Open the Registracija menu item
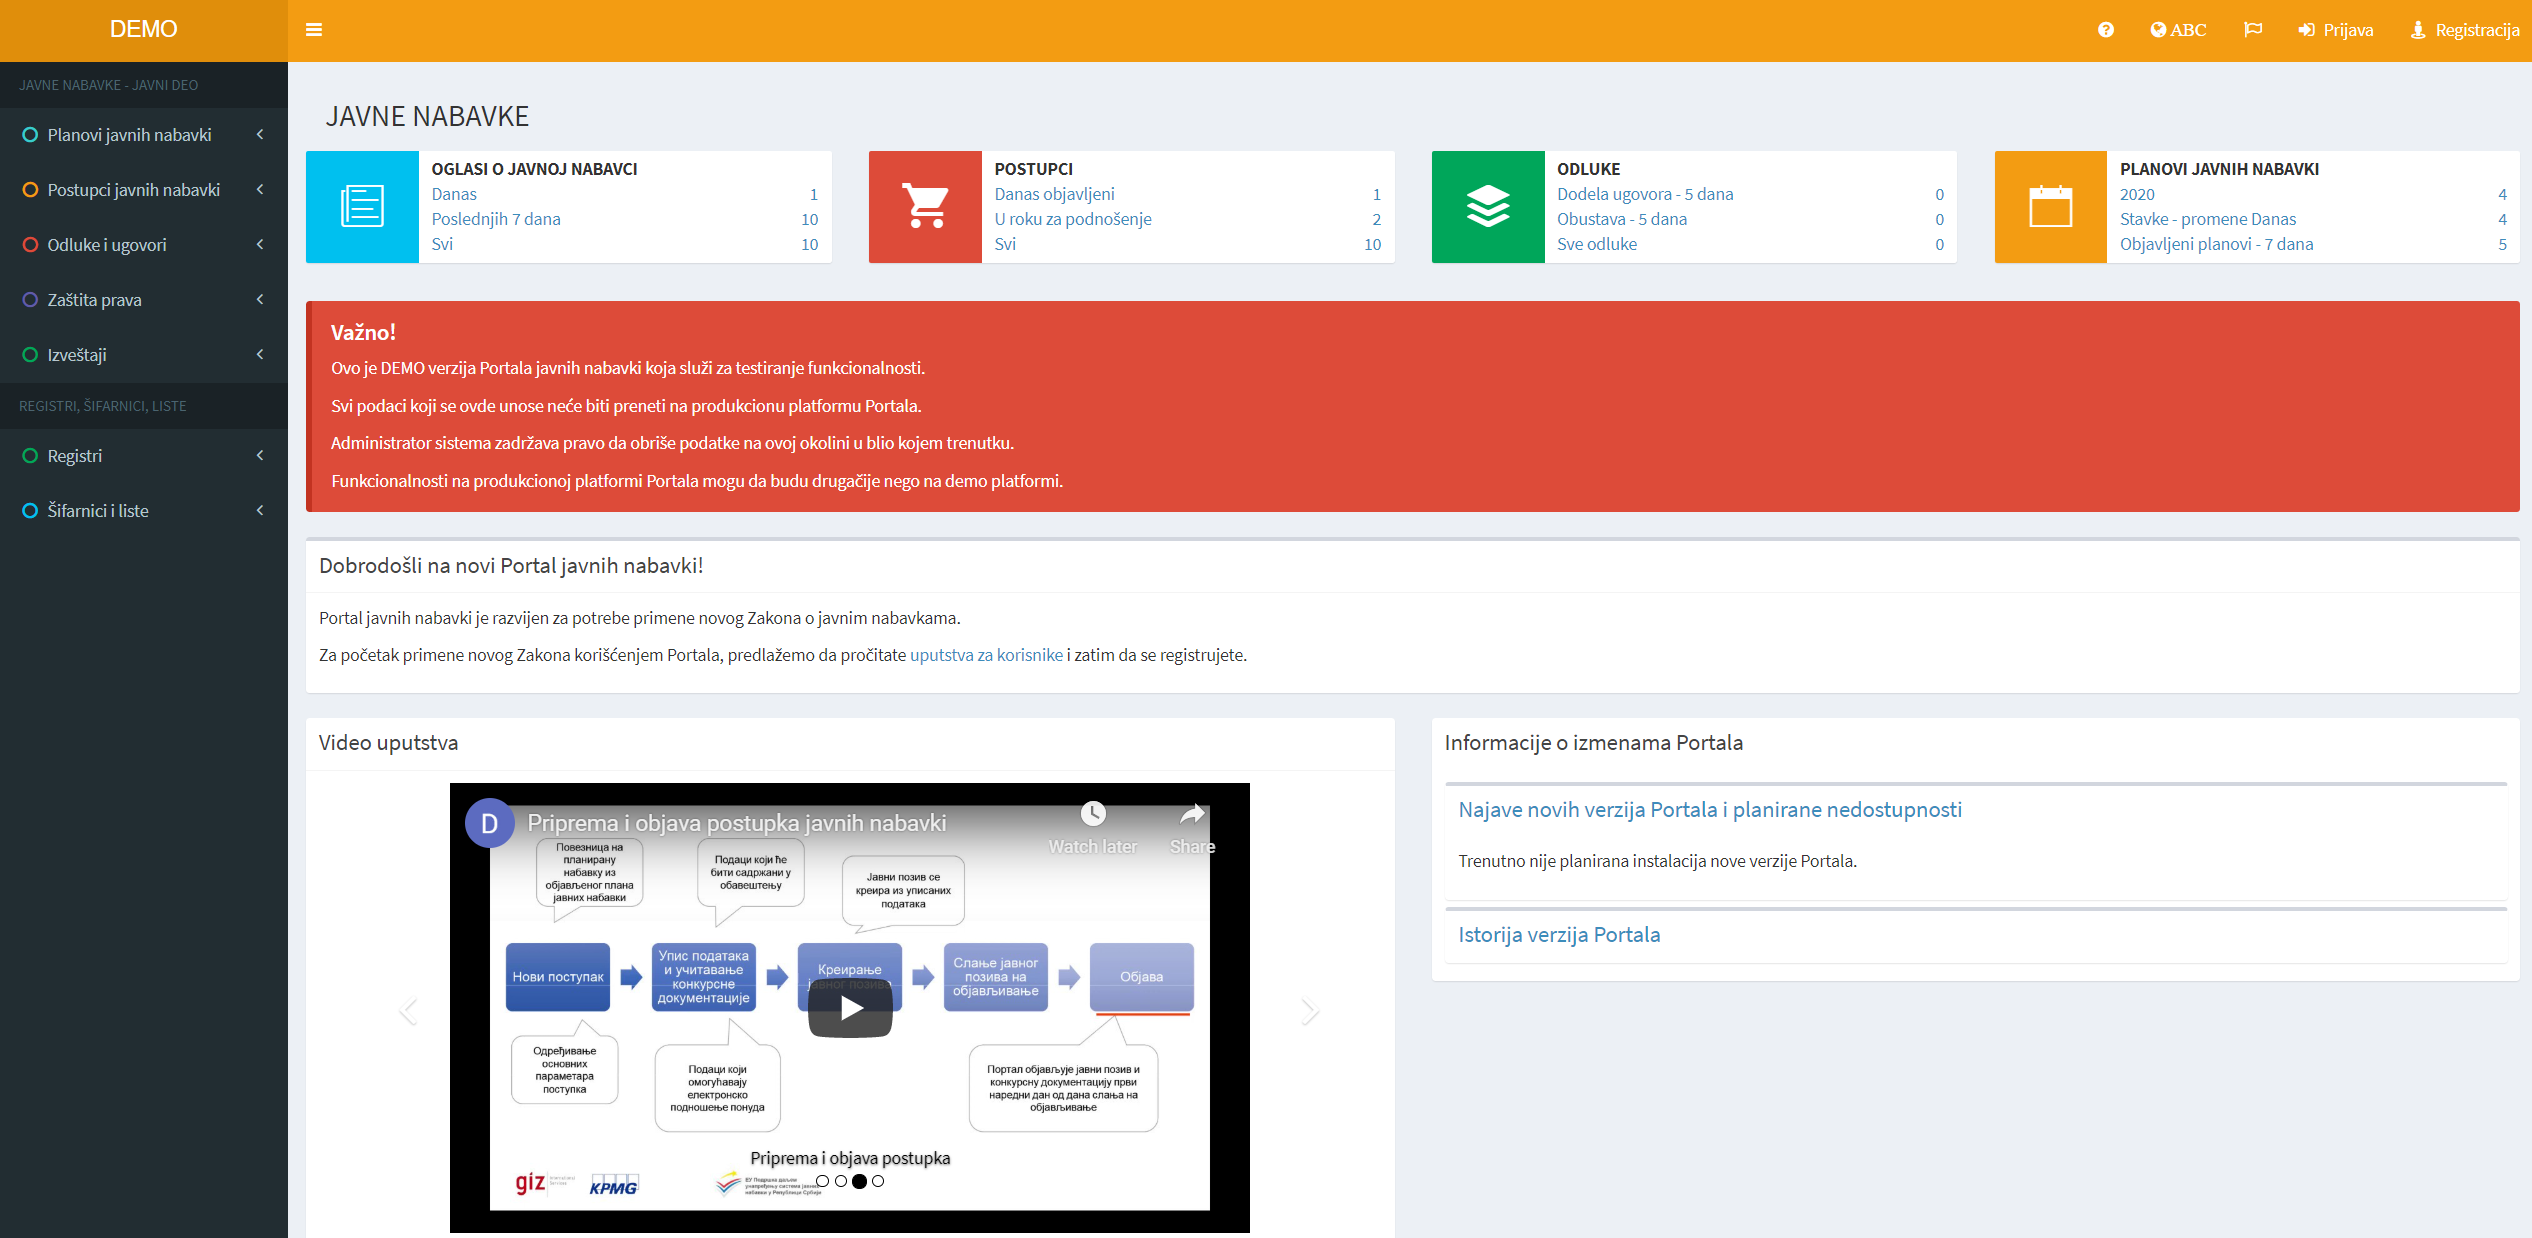Image resolution: width=2532 pixels, height=1238 pixels. coord(2465,30)
